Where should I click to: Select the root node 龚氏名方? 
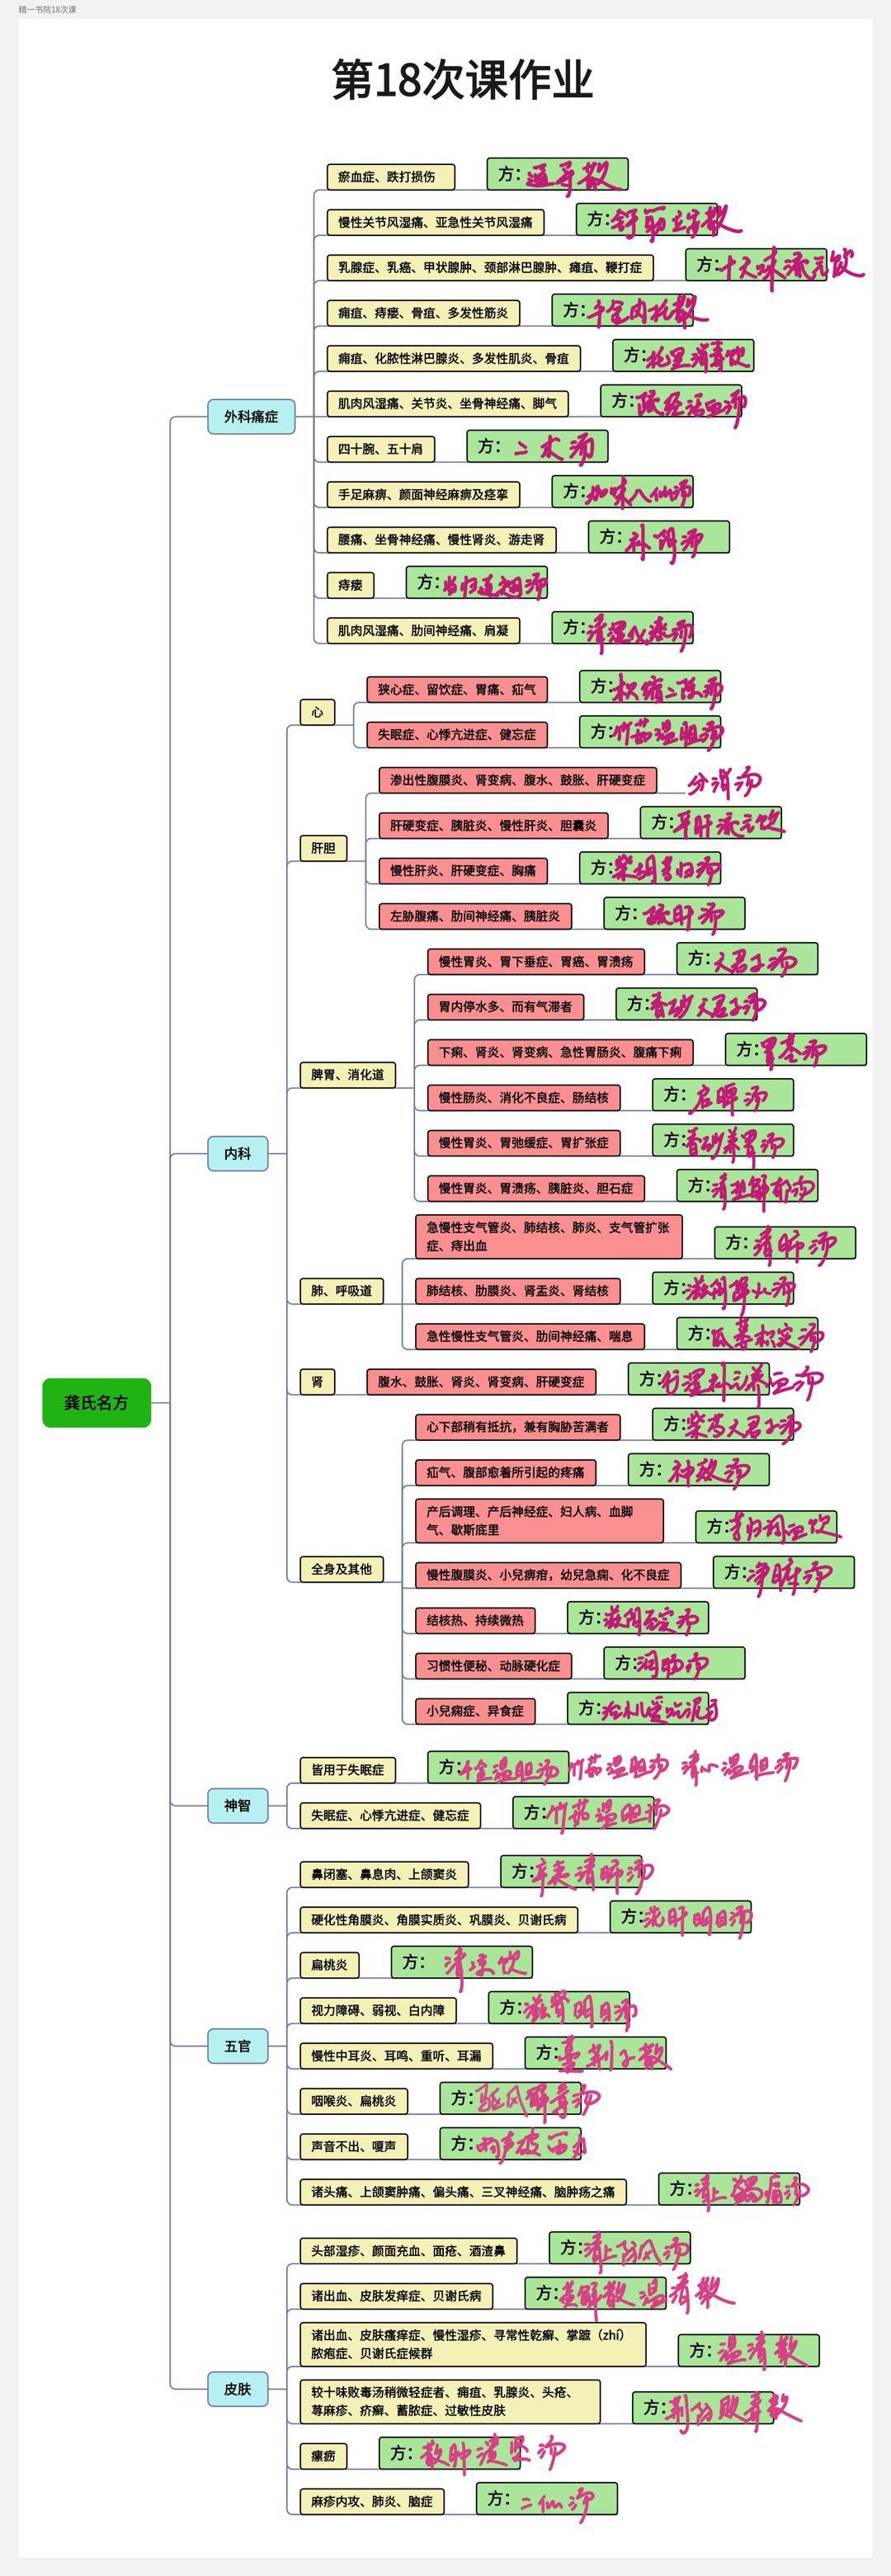[96, 1402]
